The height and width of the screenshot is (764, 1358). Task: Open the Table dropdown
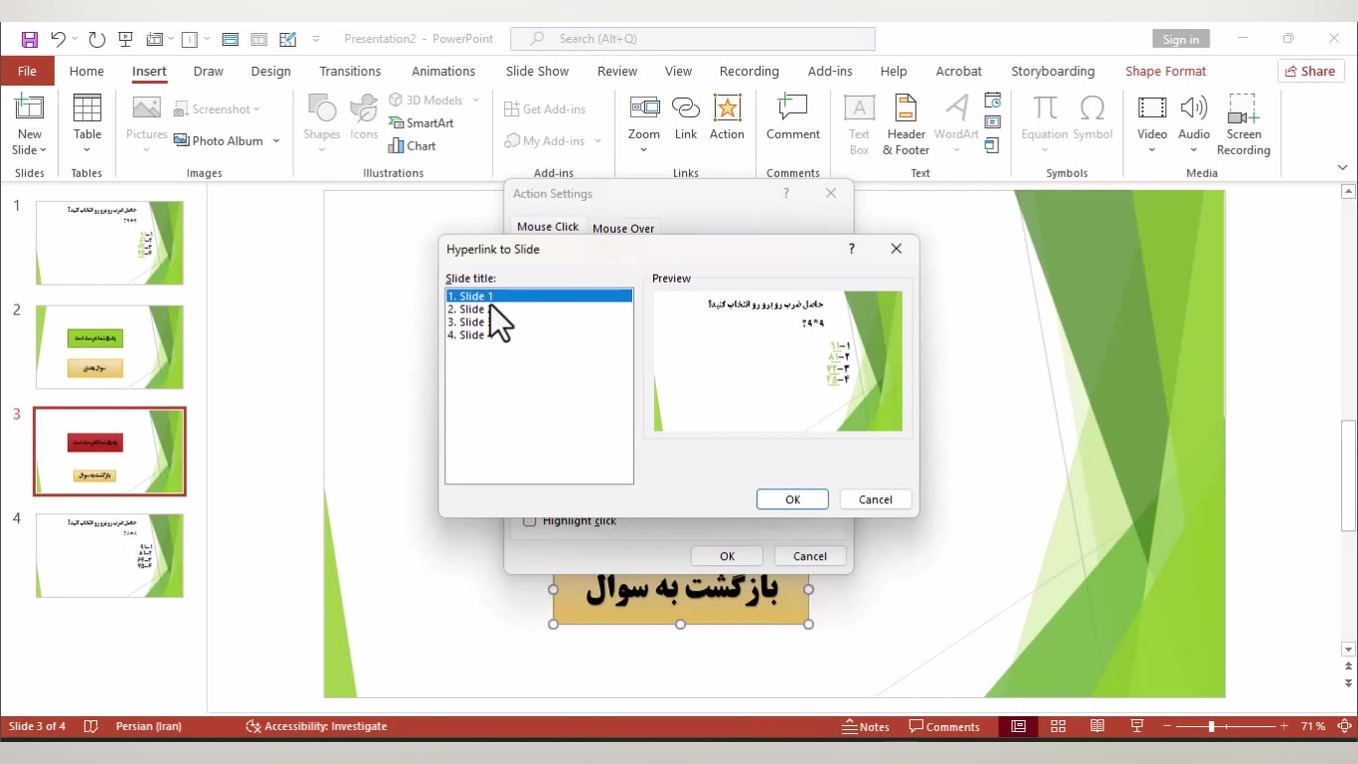coord(87,151)
